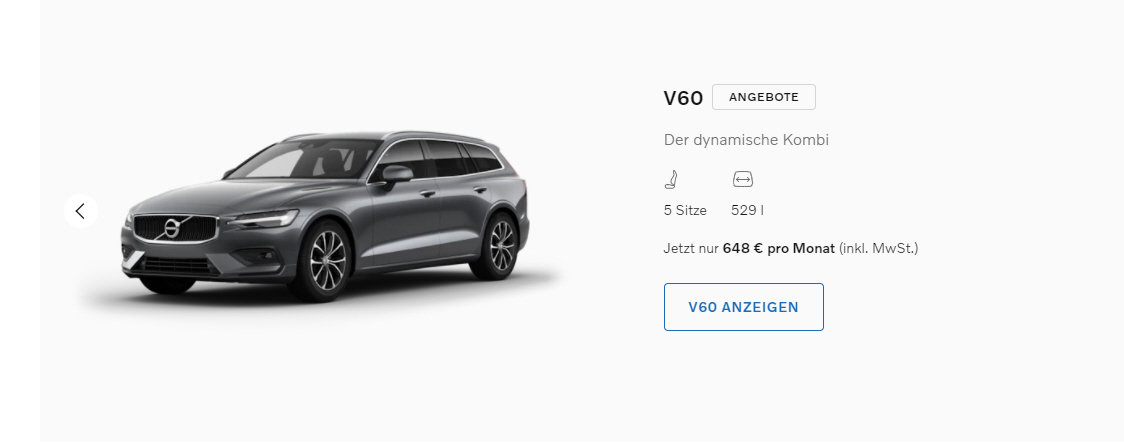This screenshot has height=448, width=1124.
Task: Go to the previous car in carousel
Action: coord(80,211)
